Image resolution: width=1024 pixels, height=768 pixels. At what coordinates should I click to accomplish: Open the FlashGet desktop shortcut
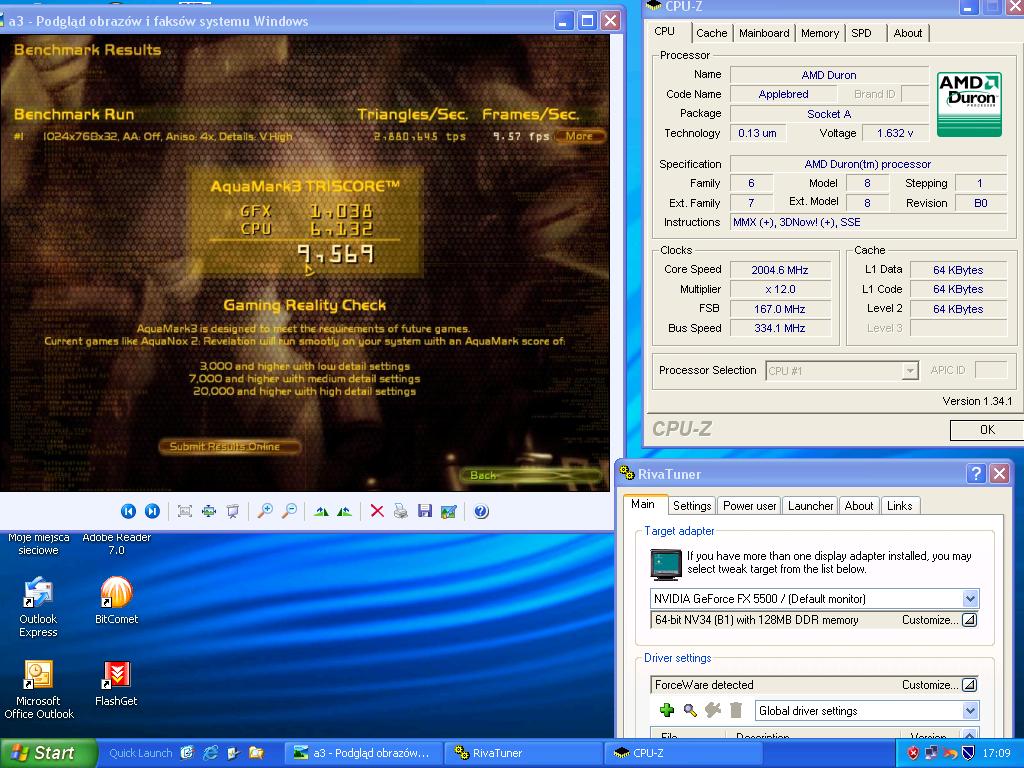click(x=116, y=683)
